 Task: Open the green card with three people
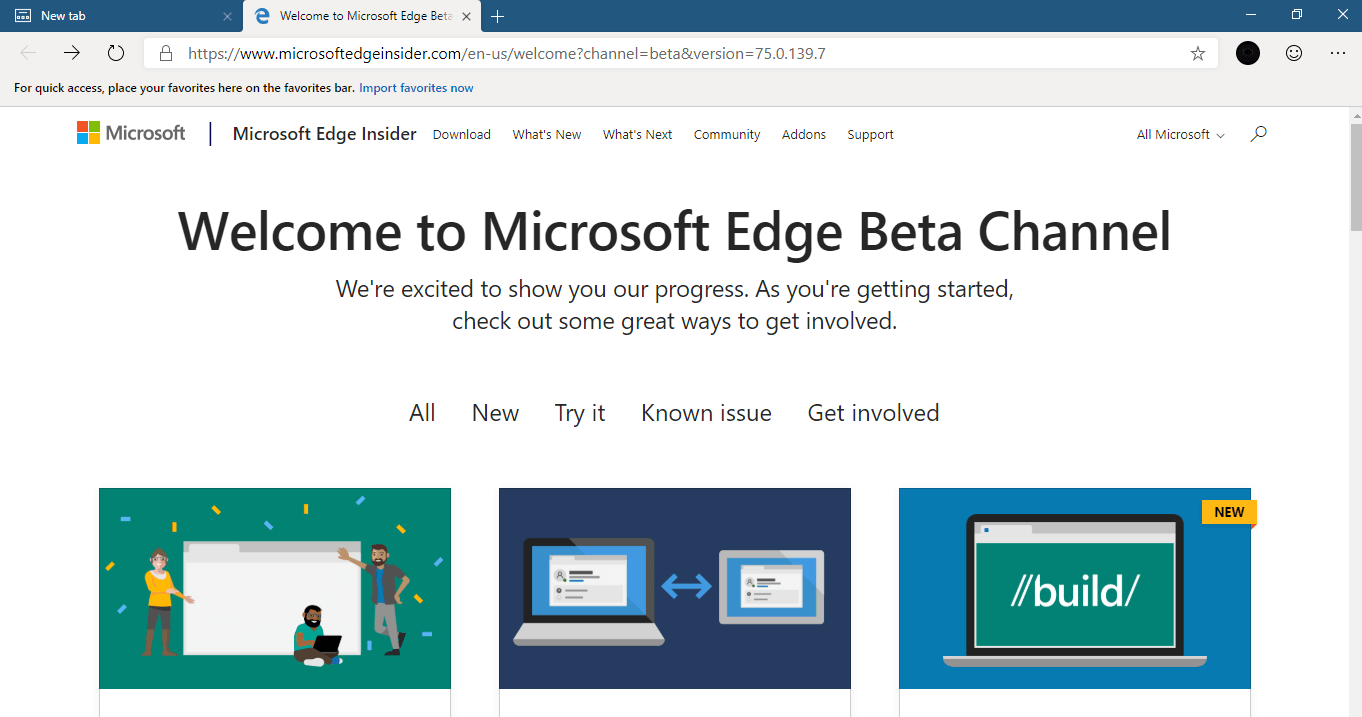click(275, 589)
